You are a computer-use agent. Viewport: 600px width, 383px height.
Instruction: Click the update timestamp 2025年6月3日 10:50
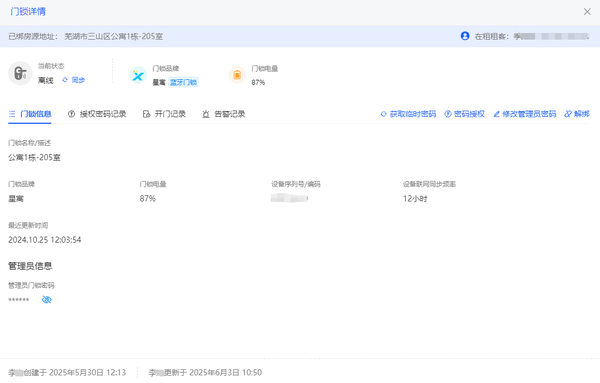[226, 372]
